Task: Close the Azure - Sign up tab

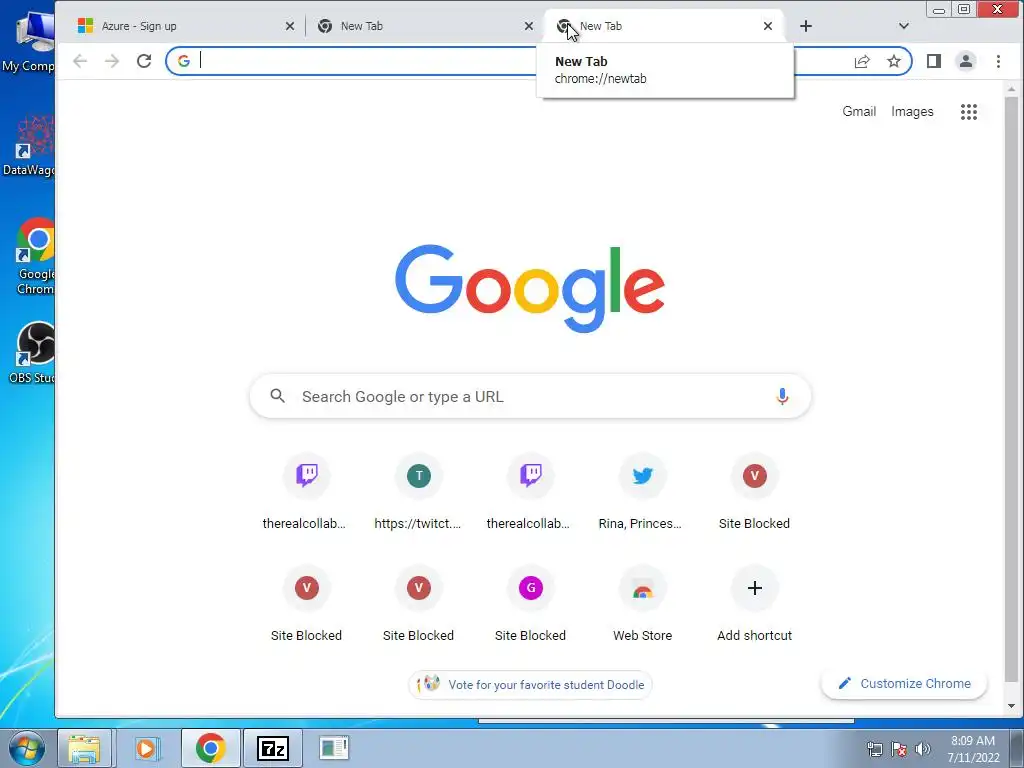Action: pyautogui.click(x=290, y=26)
